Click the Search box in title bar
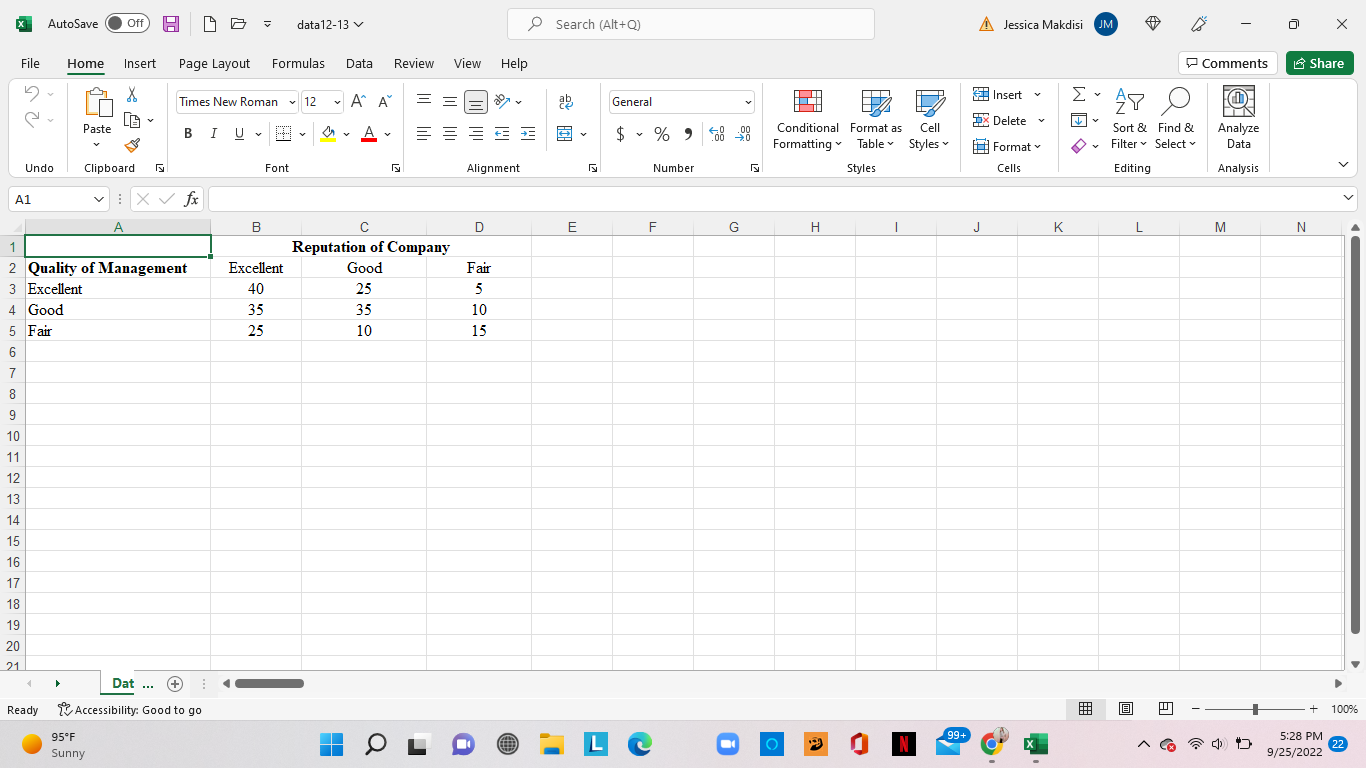This screenshot has height=768, width=1366. 691,24
